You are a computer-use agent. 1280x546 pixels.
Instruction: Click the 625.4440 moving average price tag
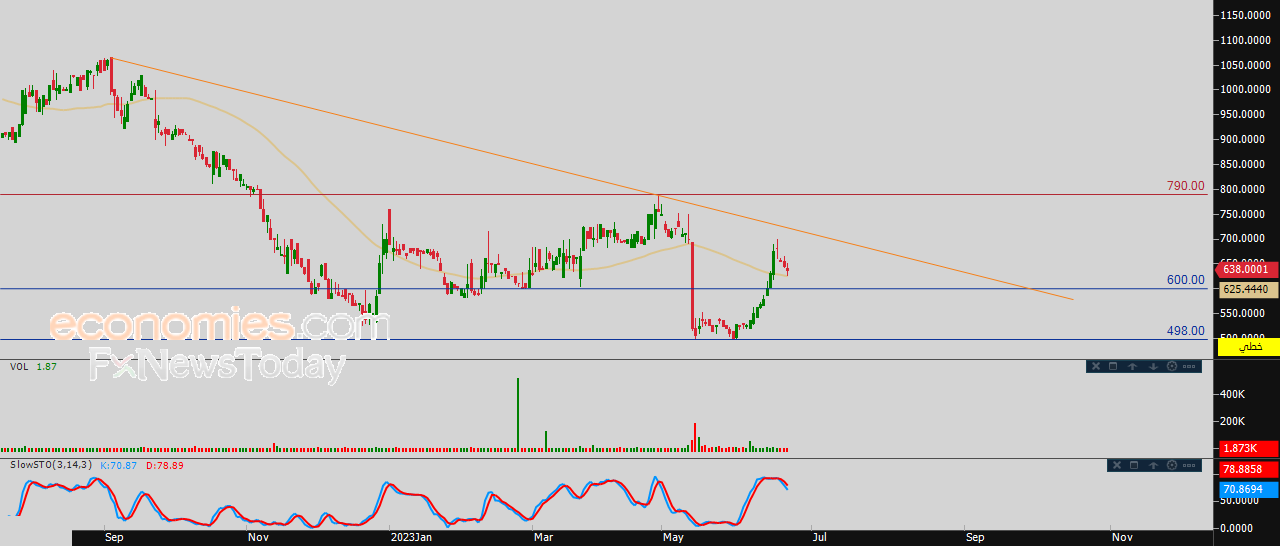[x=1247, y=289]
